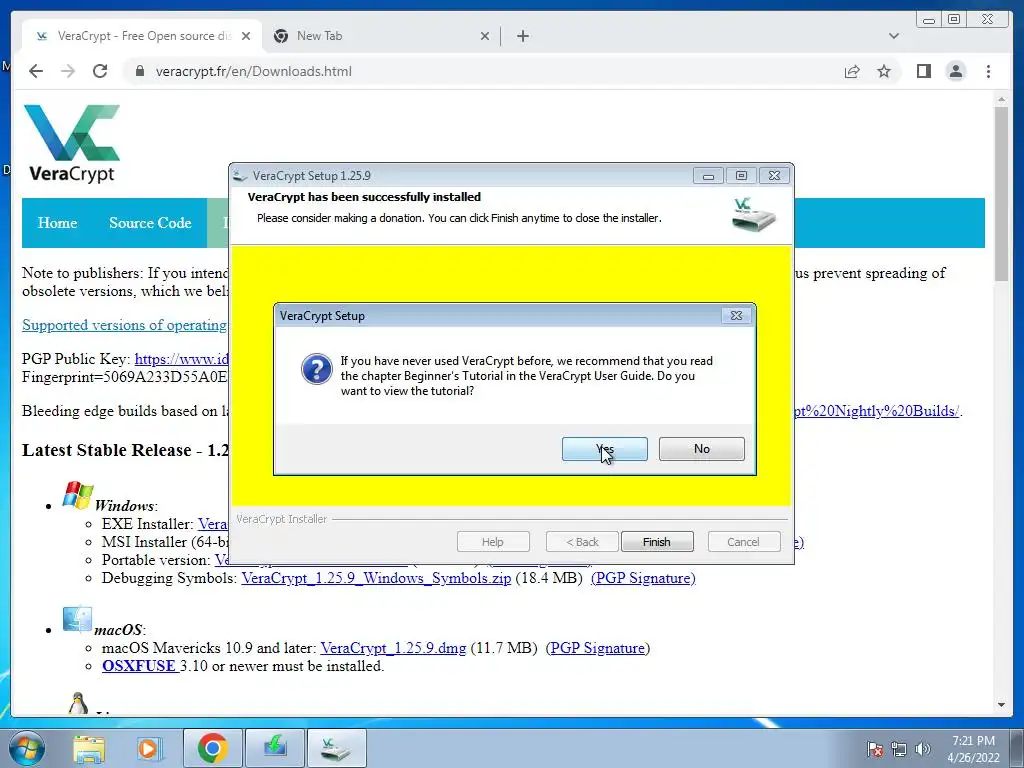Open Windows EXE Installer link
This screenshot has height=768, width=1024.
(213, 524)
